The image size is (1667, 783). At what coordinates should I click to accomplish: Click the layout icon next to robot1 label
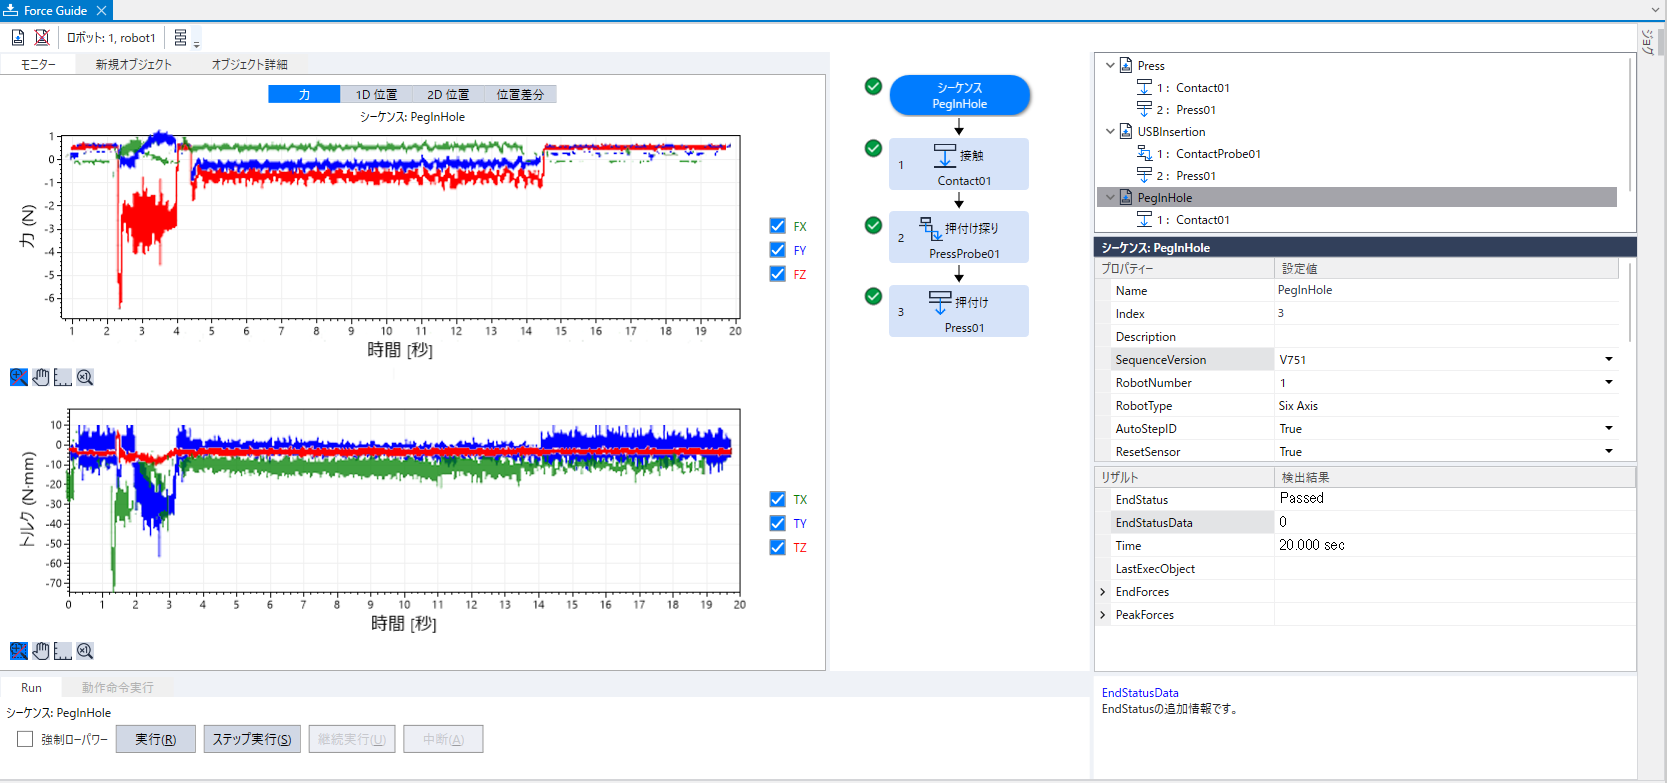(181, 38)
